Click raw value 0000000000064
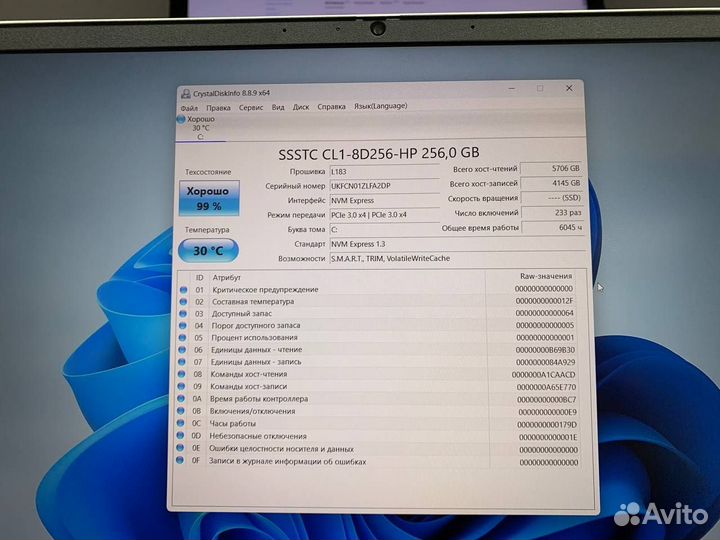 click(x=545, y=313)
